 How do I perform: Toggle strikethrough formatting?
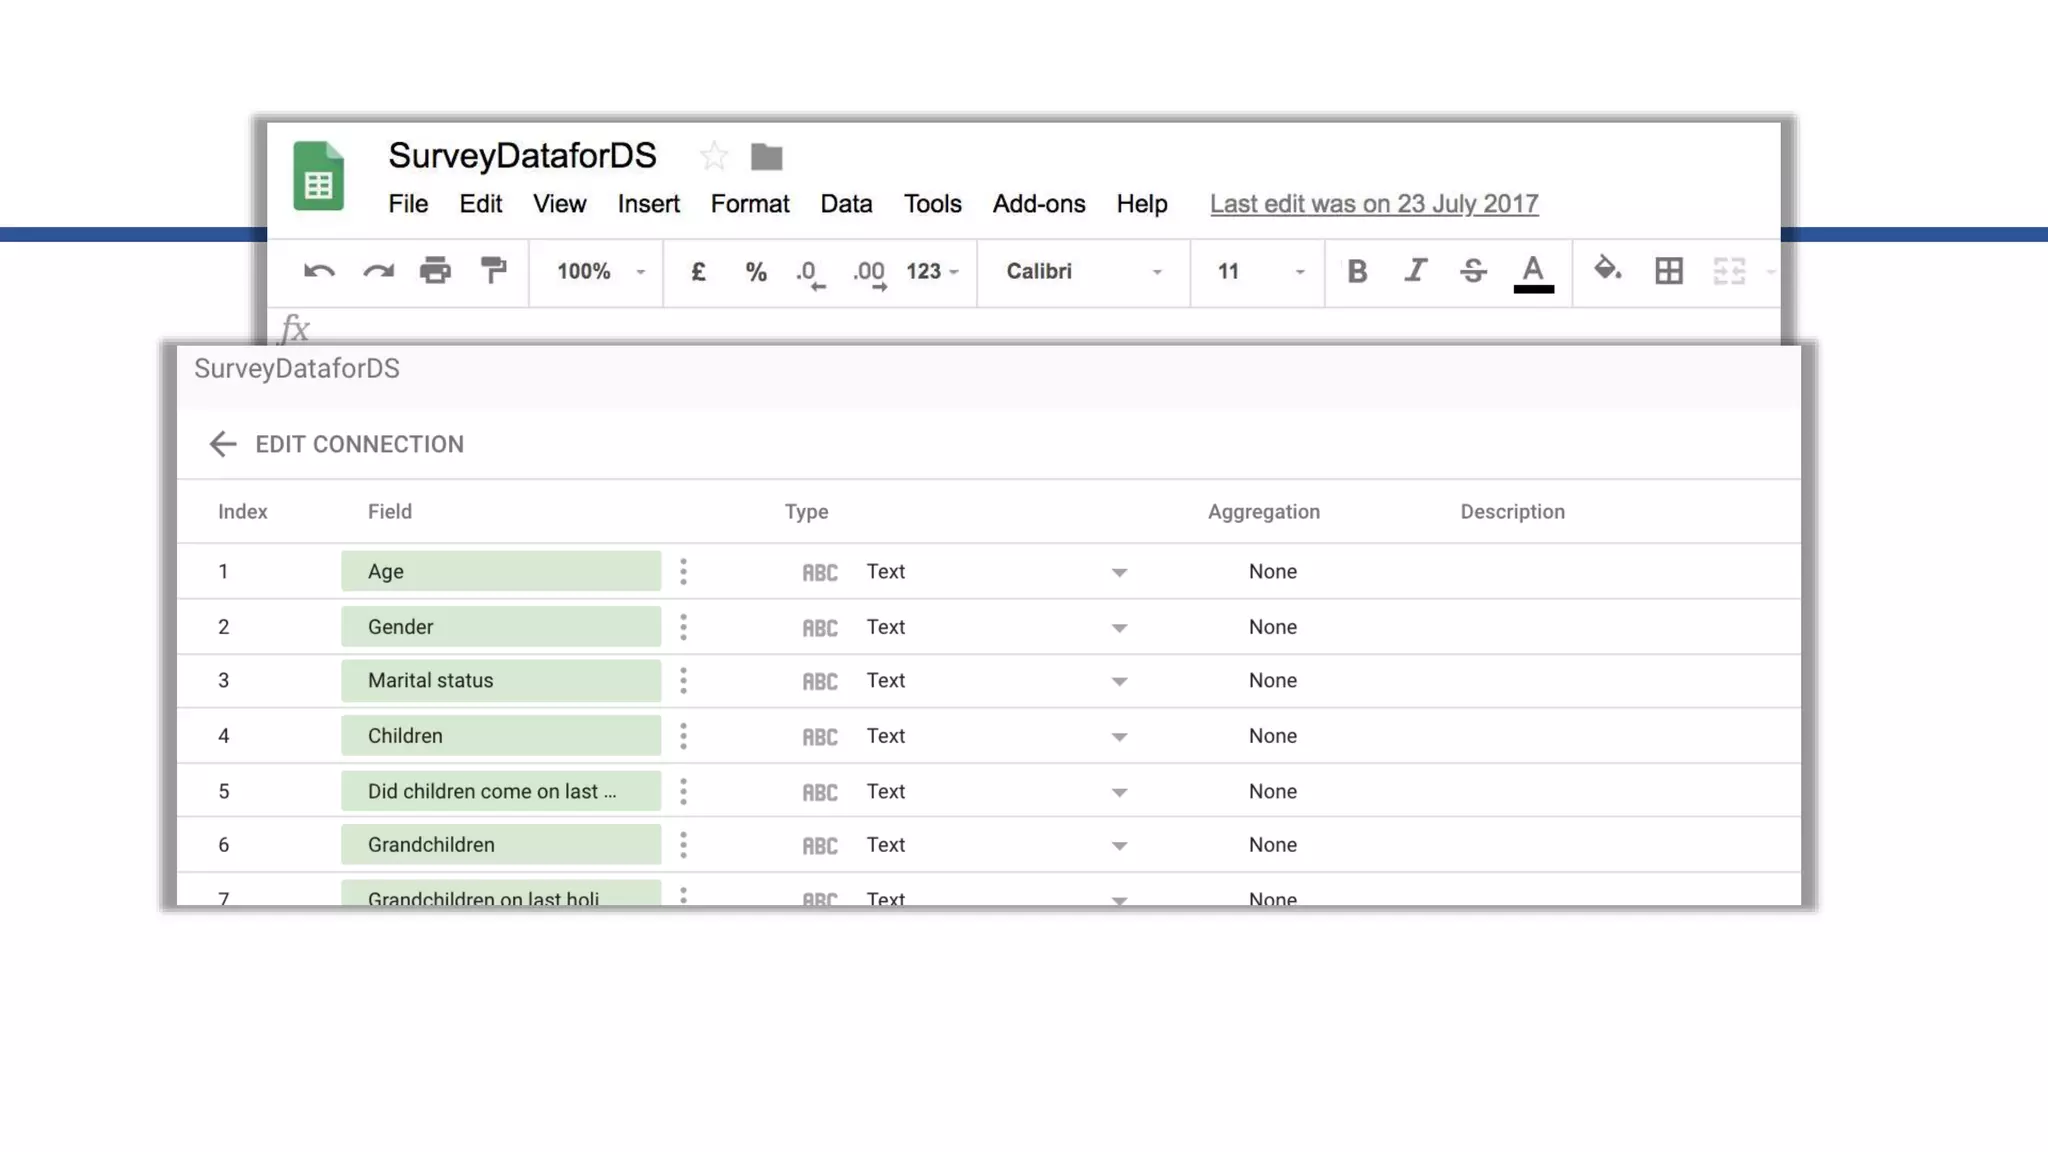click(x=1473, y=271)
